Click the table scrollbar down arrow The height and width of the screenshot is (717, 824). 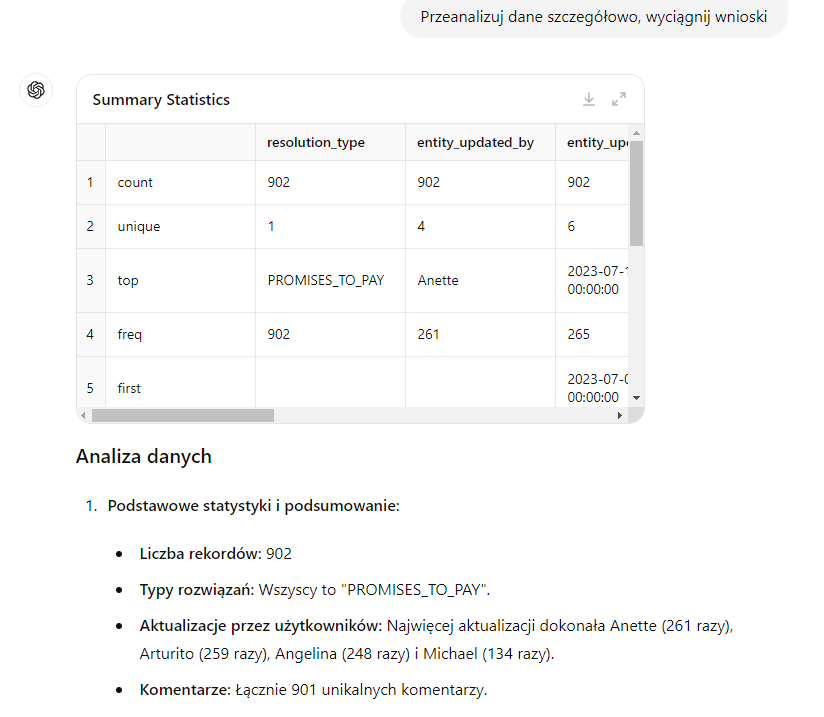pyautogui.click(x=637, y=398)
